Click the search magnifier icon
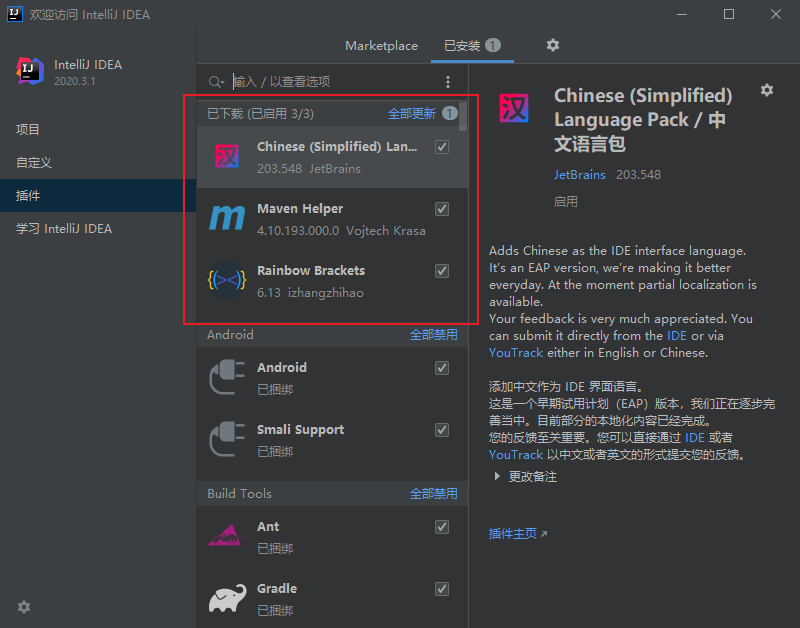The height and width of the screenshot is (628, 800). pyautogui.click(x=216, y=82)
